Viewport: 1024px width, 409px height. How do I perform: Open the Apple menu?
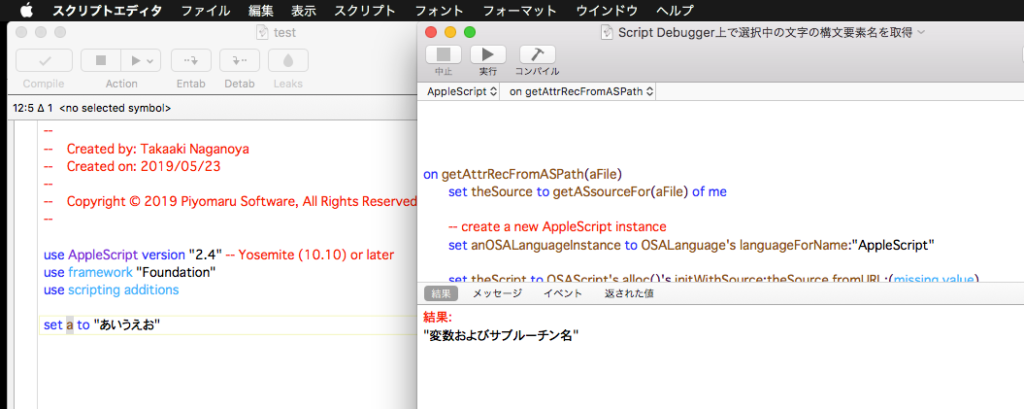[26, 10]
